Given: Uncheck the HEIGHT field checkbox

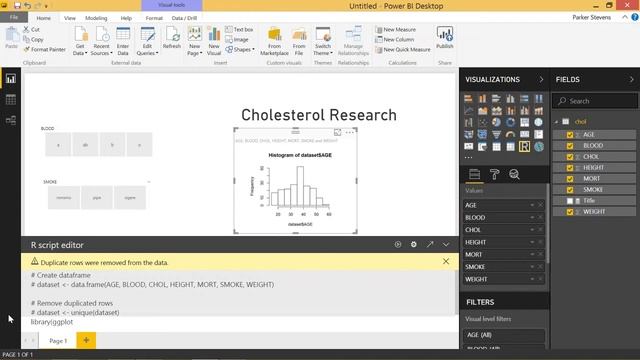Looking at the screenshot, I should click(570, 168).
